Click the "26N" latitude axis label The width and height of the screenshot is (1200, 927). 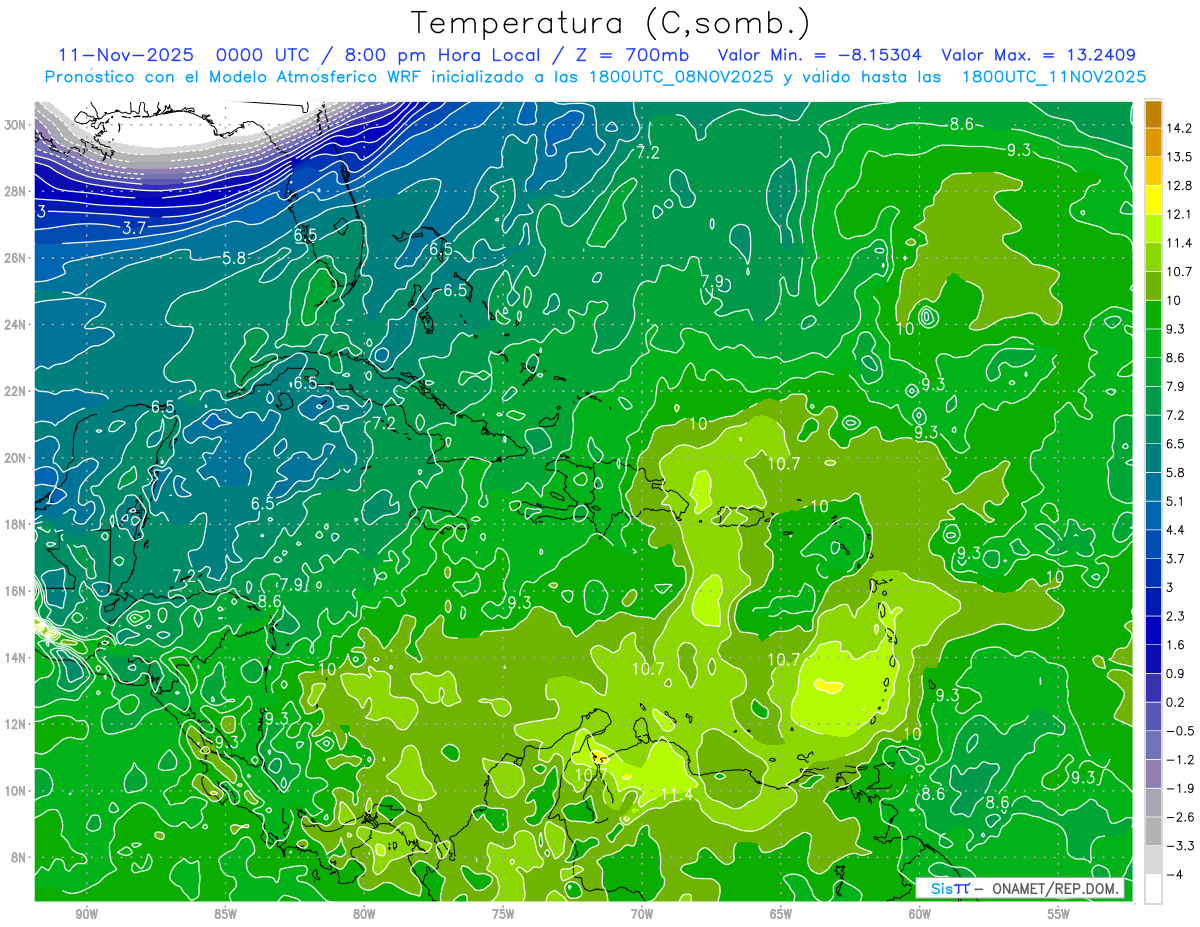(x=16, y=258)
